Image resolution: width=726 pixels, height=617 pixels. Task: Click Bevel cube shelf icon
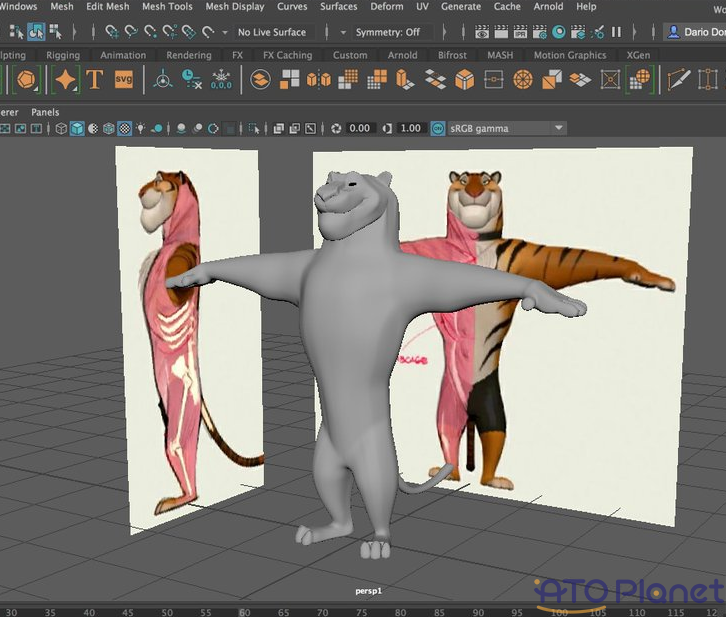click(x=464, y=80)
